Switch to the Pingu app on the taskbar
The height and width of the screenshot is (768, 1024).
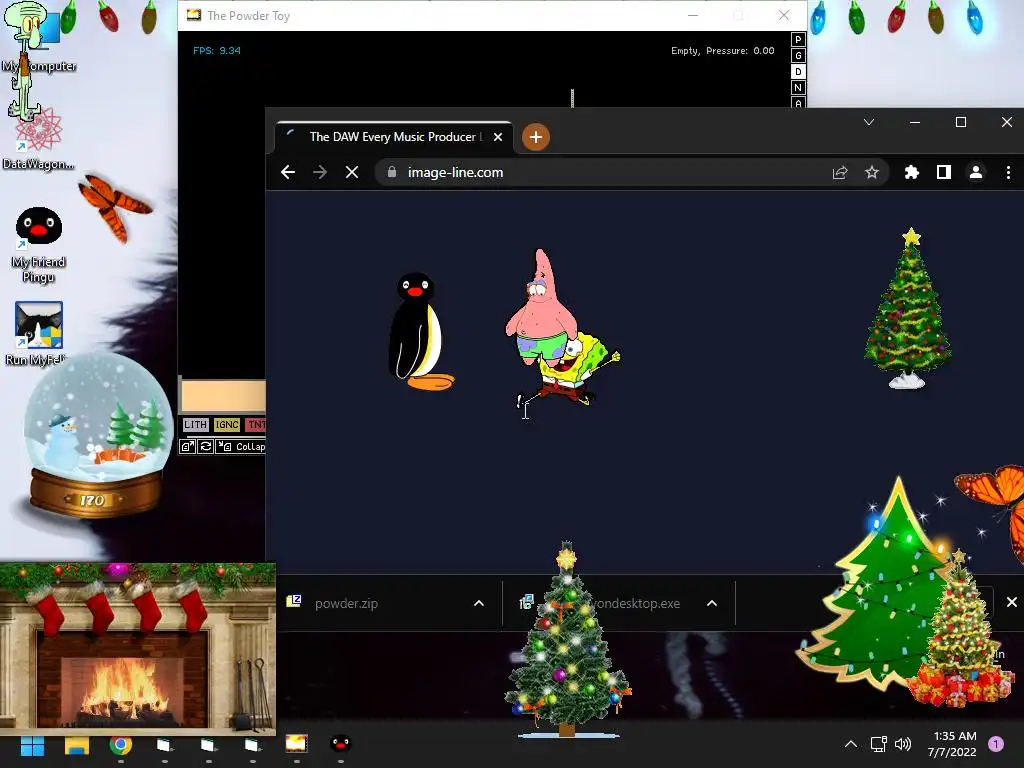[x=340, y=744]
